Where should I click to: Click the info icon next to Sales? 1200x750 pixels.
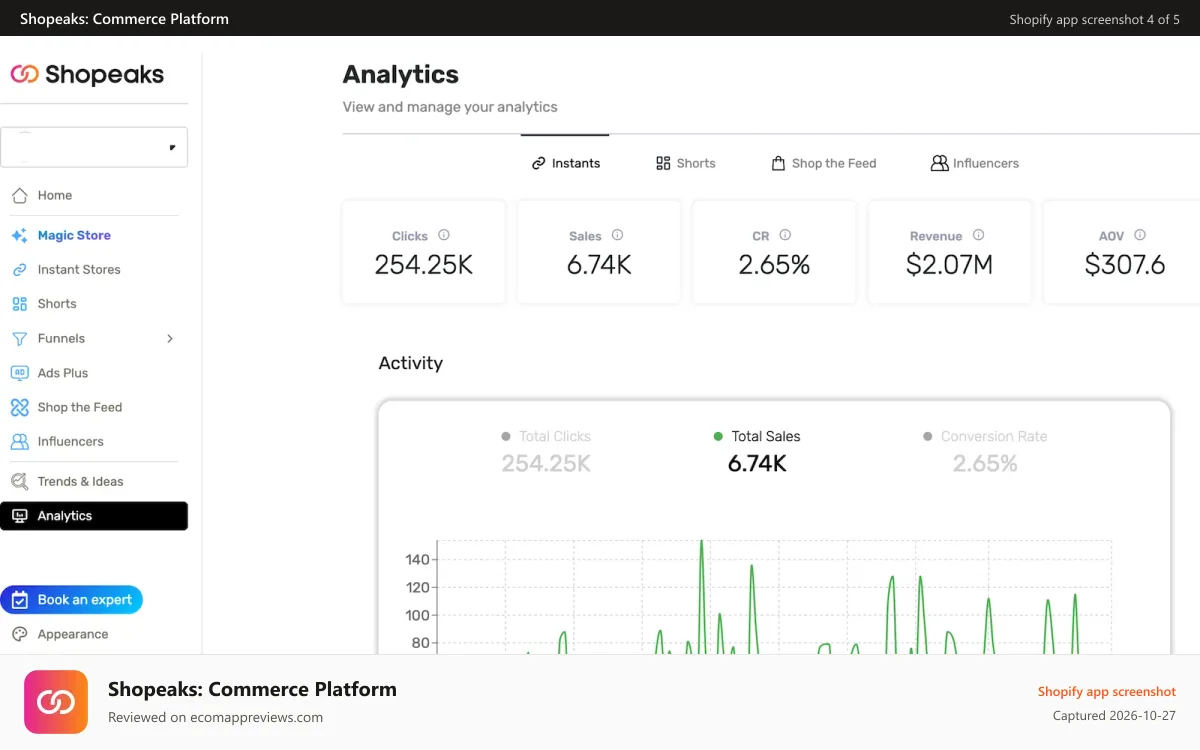[617, 235]
